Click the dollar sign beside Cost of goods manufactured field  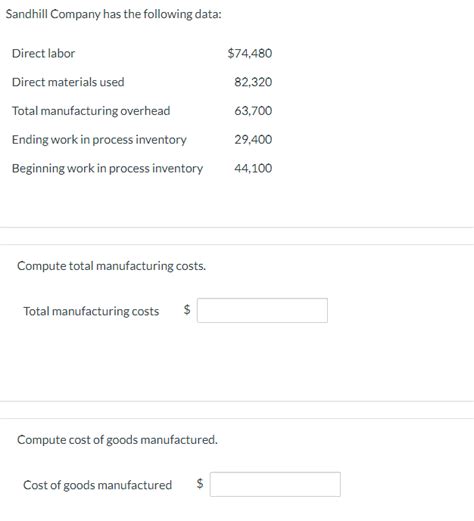tap(200, 483)
